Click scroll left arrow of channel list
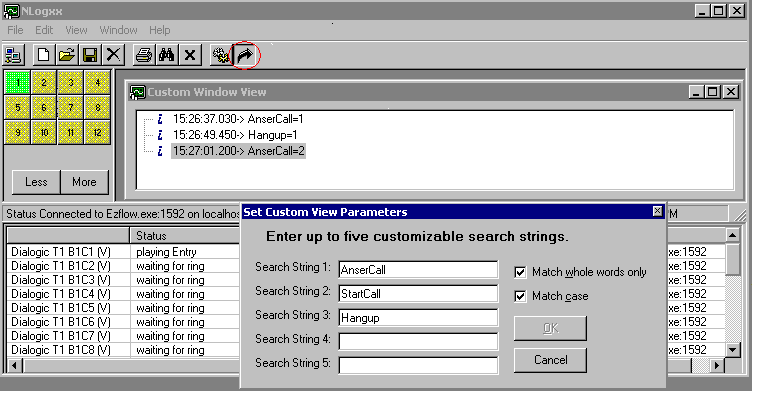Image resolution: width=758 pixels, height=396 pixels. 14,366
